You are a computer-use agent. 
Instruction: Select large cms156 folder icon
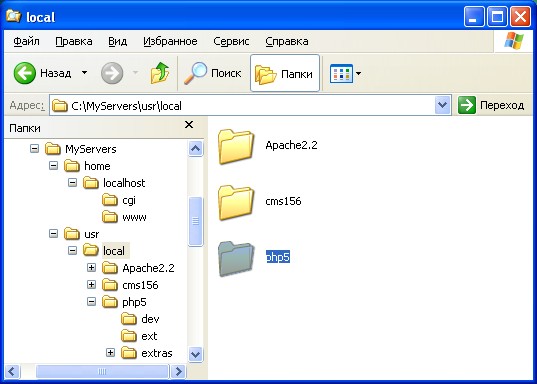(236, 202)
